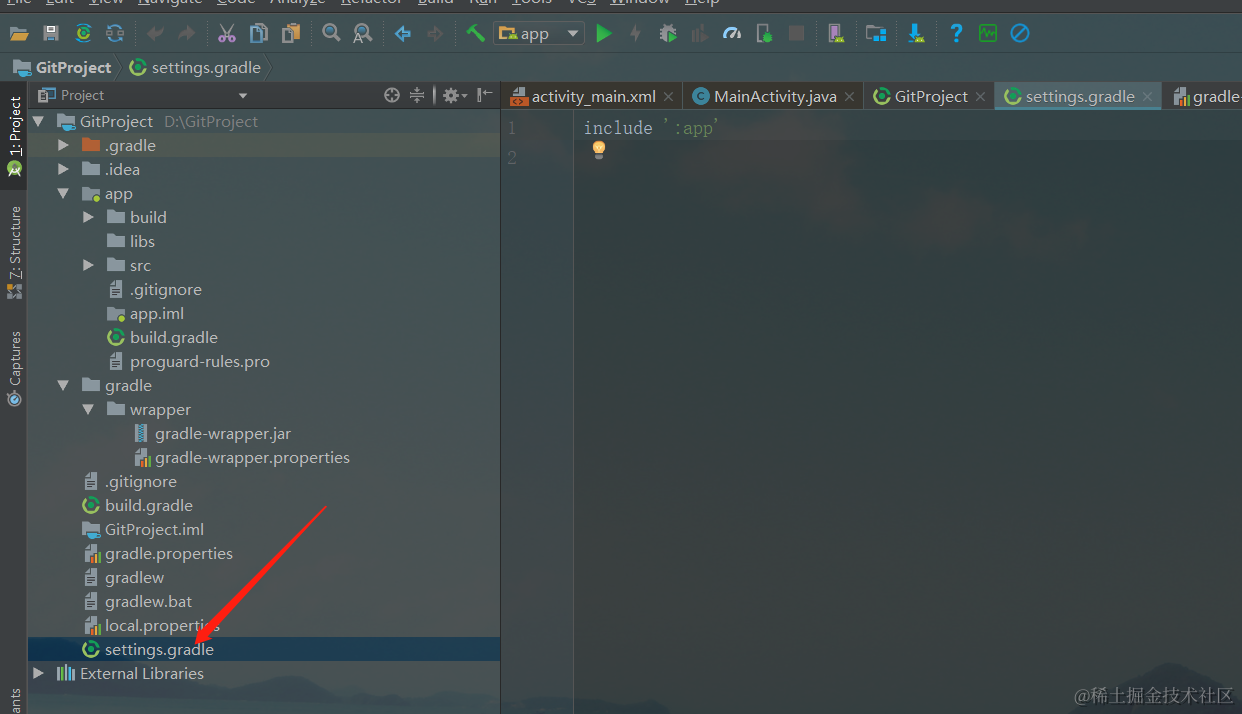The width and height of the screenshot is (1242, 714).
Task: Click the yellow lightbulb intention icon
Action: 599,150
